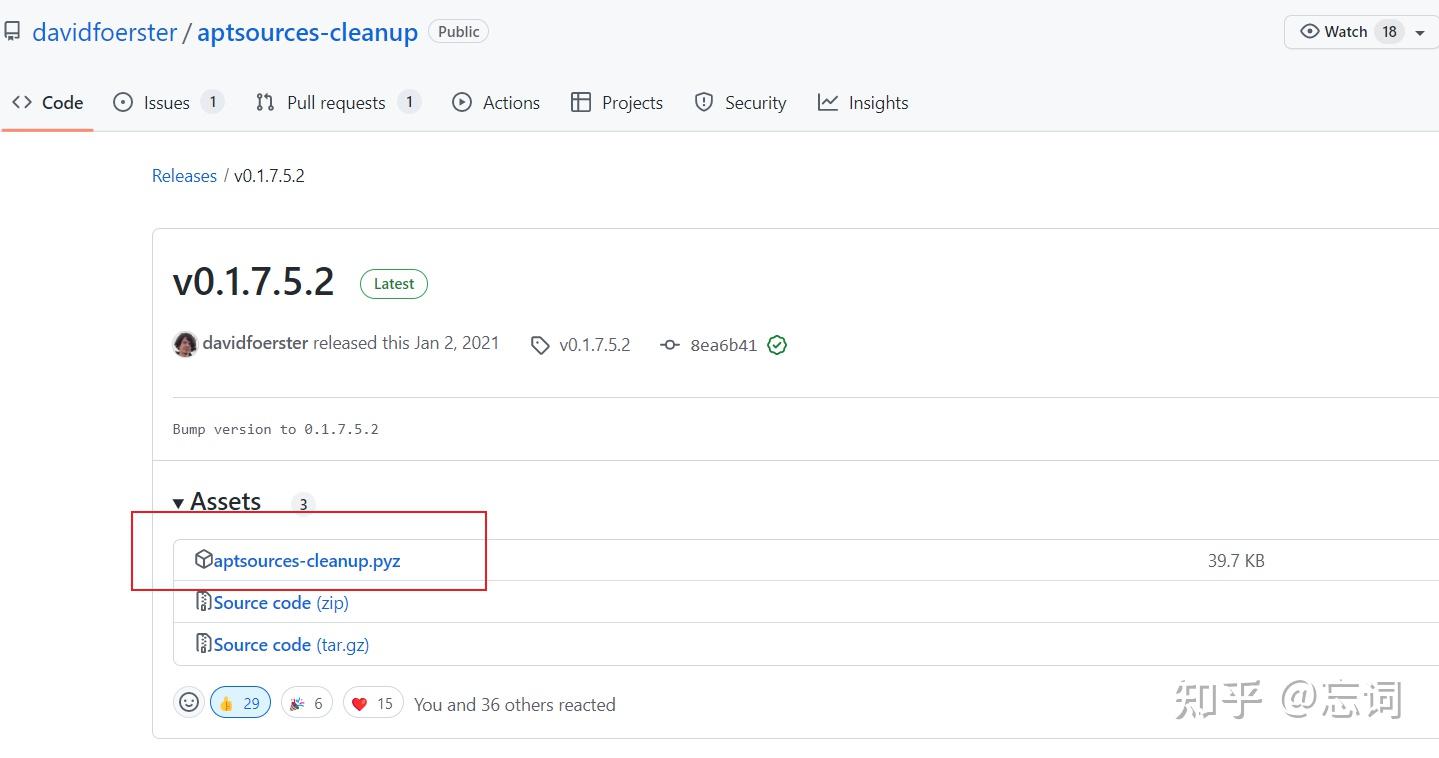Open the davidfoerster author link

coord(256,343)
